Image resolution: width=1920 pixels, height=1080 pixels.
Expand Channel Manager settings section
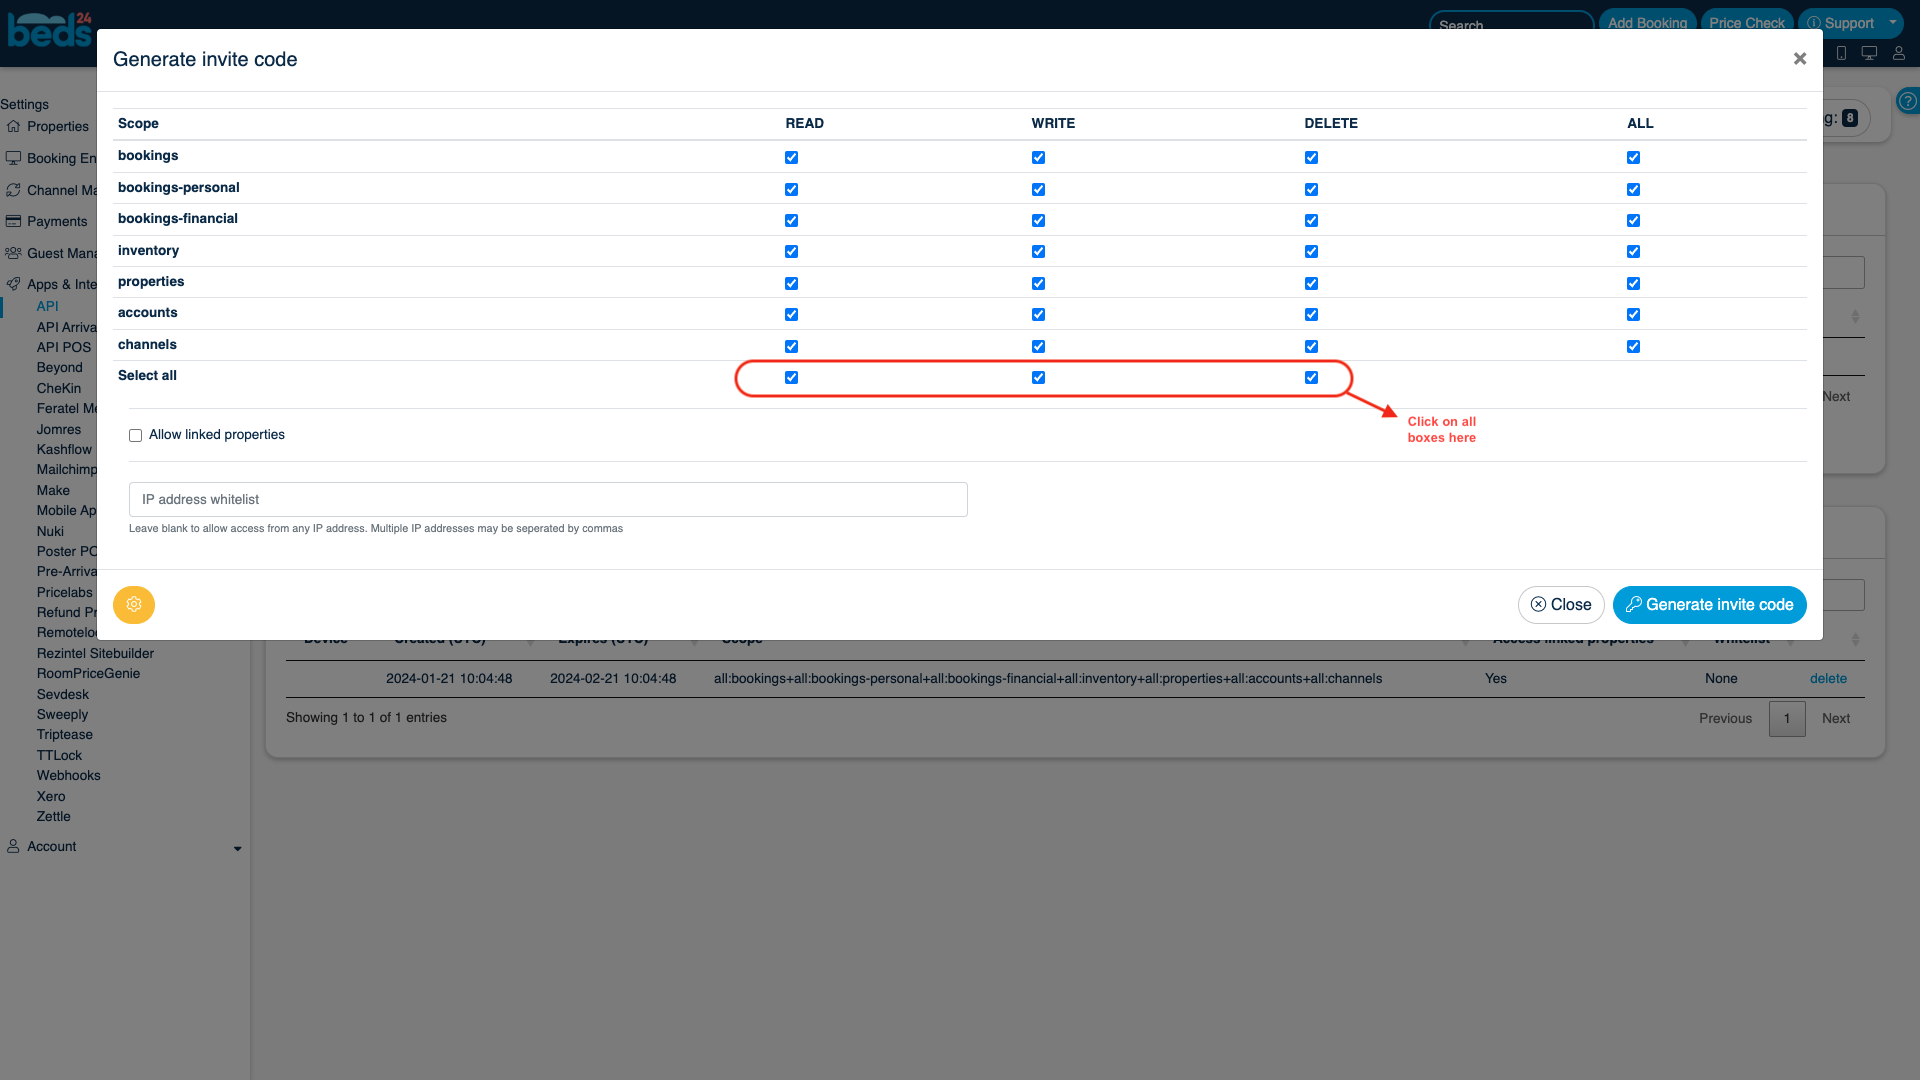coord(61,189)
